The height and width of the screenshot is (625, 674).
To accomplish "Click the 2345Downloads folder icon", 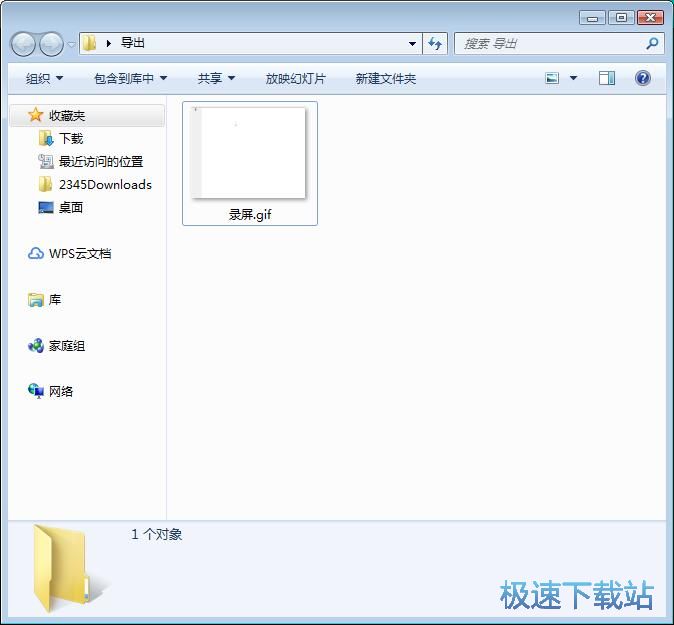I will coord(46,184).
